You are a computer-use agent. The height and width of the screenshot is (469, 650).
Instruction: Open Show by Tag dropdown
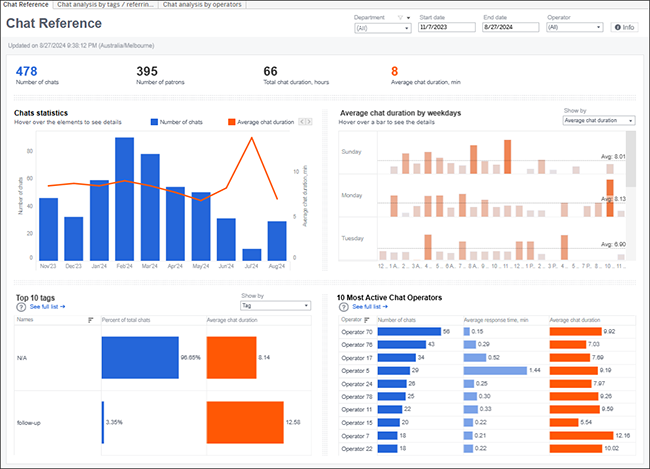(275, 306)
